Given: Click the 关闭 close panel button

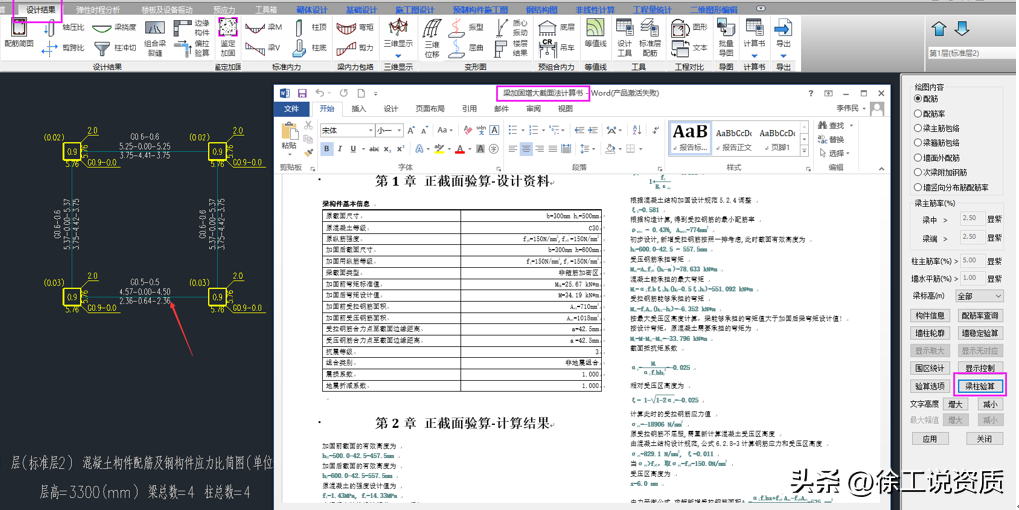Looking at the screenshot, I should 985,439.
